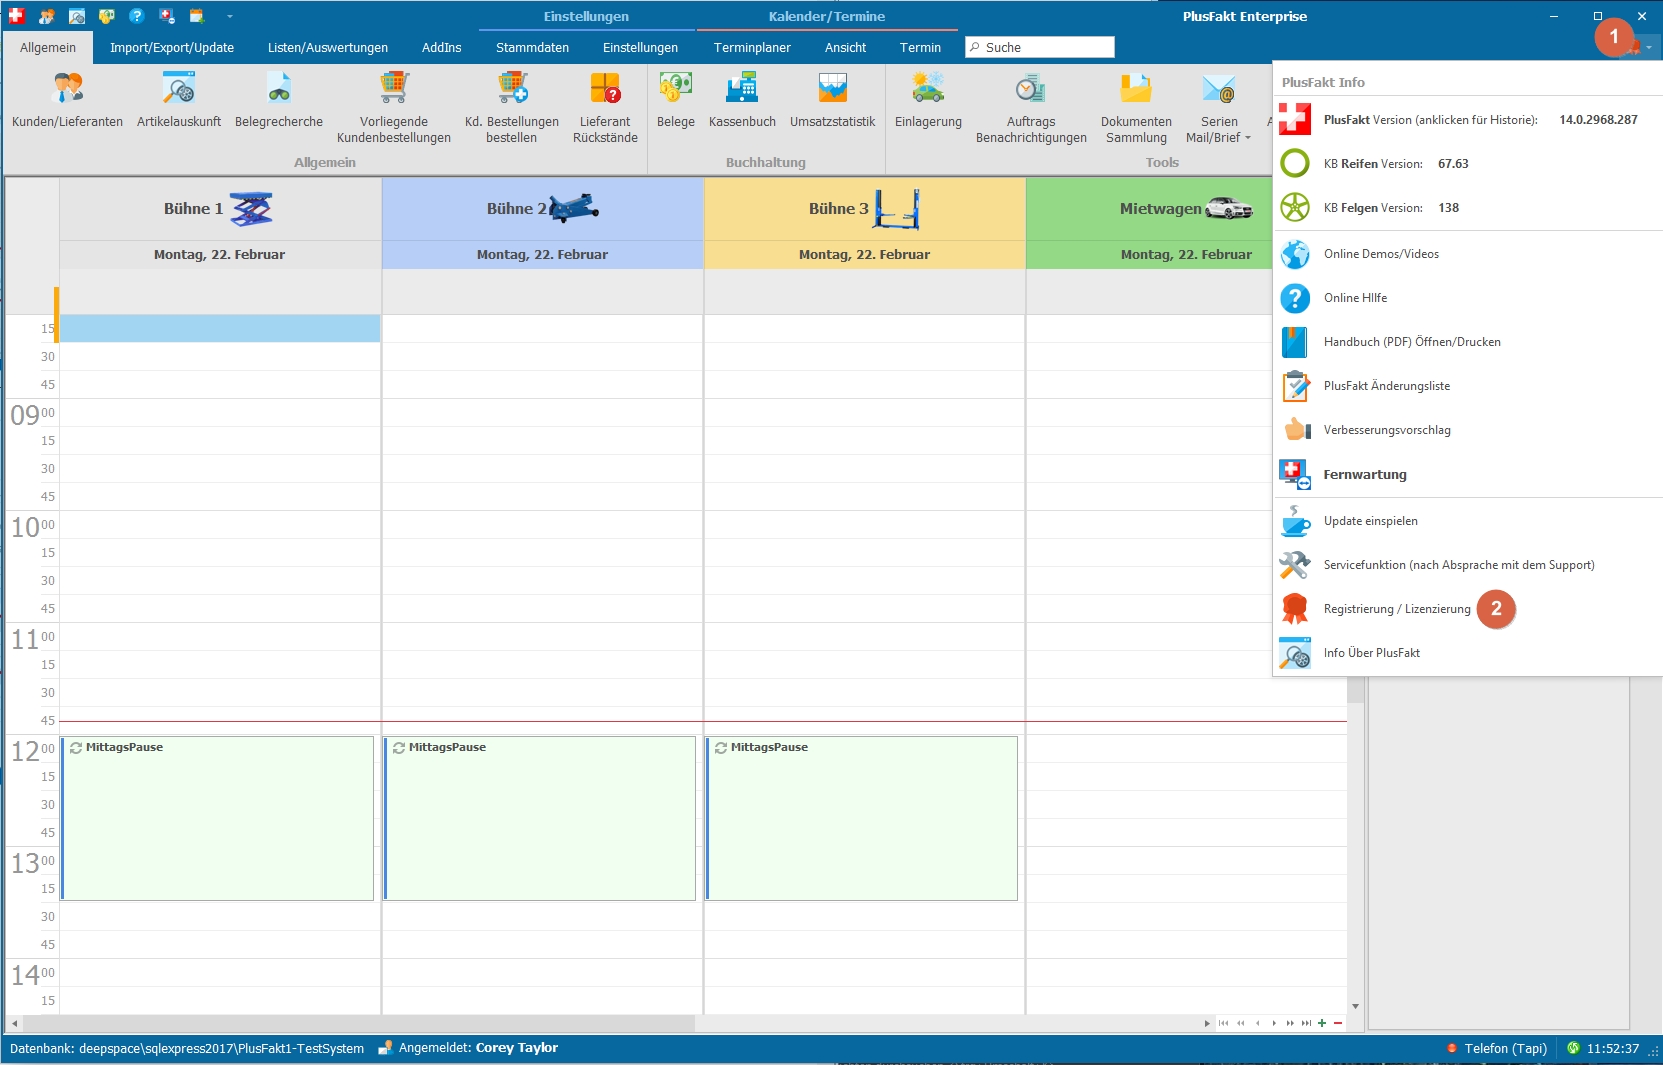Select the Mietwagen resource header
The width and height of the screenshot is (1663, 1065).
(x=1149, y=209)
